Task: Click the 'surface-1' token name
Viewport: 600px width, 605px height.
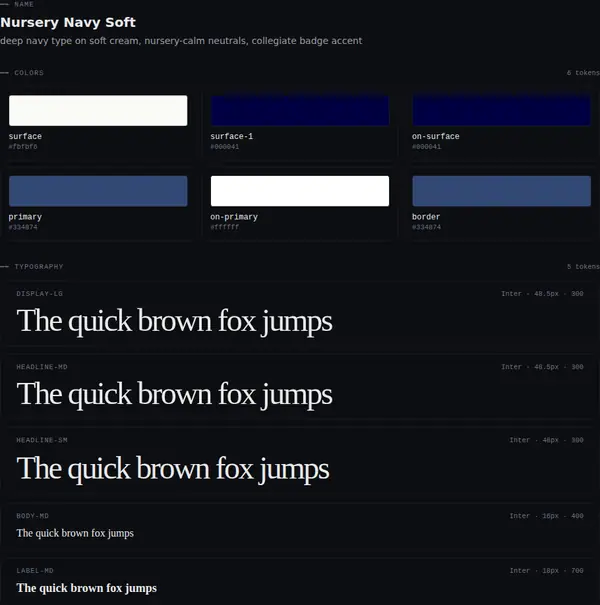Action: pos(232,136)
